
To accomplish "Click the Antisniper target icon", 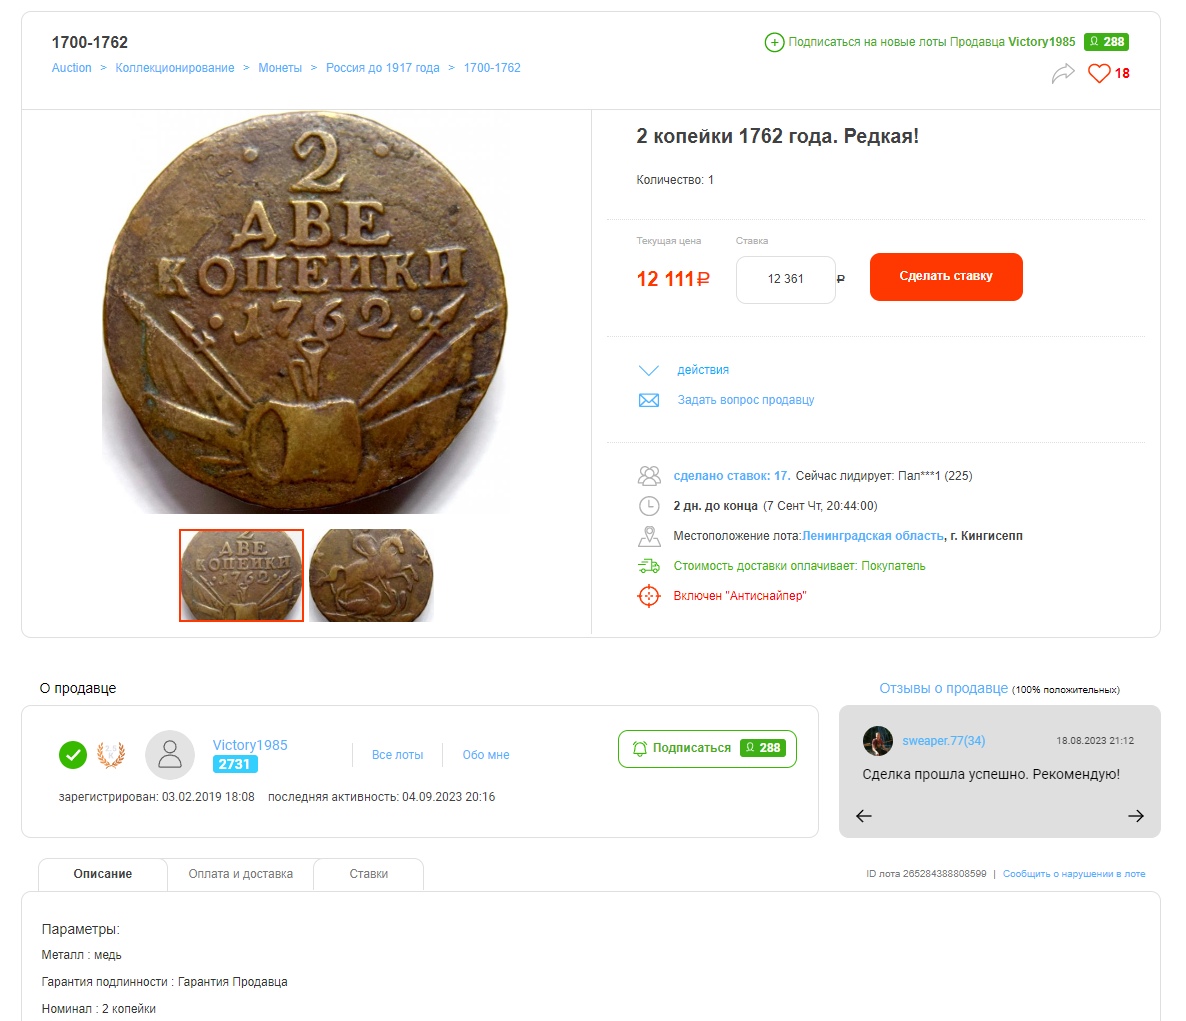I will click(x=649, y=596).
